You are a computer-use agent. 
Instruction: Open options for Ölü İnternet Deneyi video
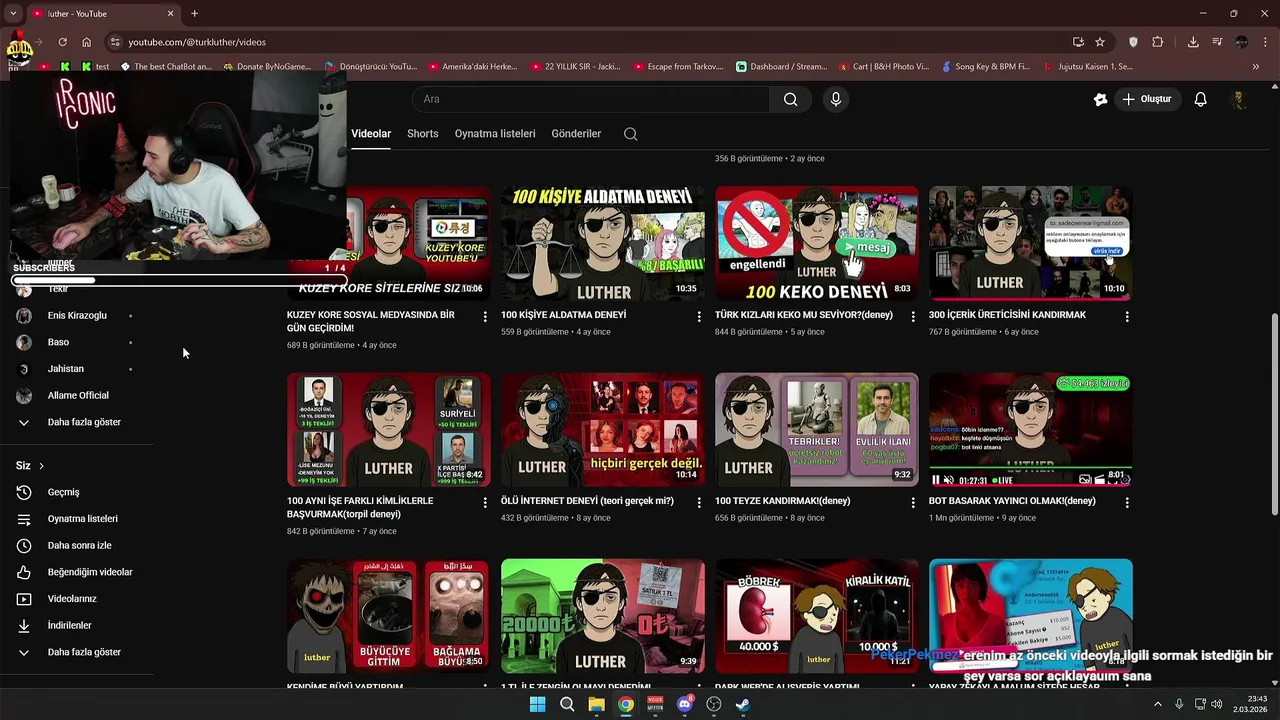(x=699, y=503)
